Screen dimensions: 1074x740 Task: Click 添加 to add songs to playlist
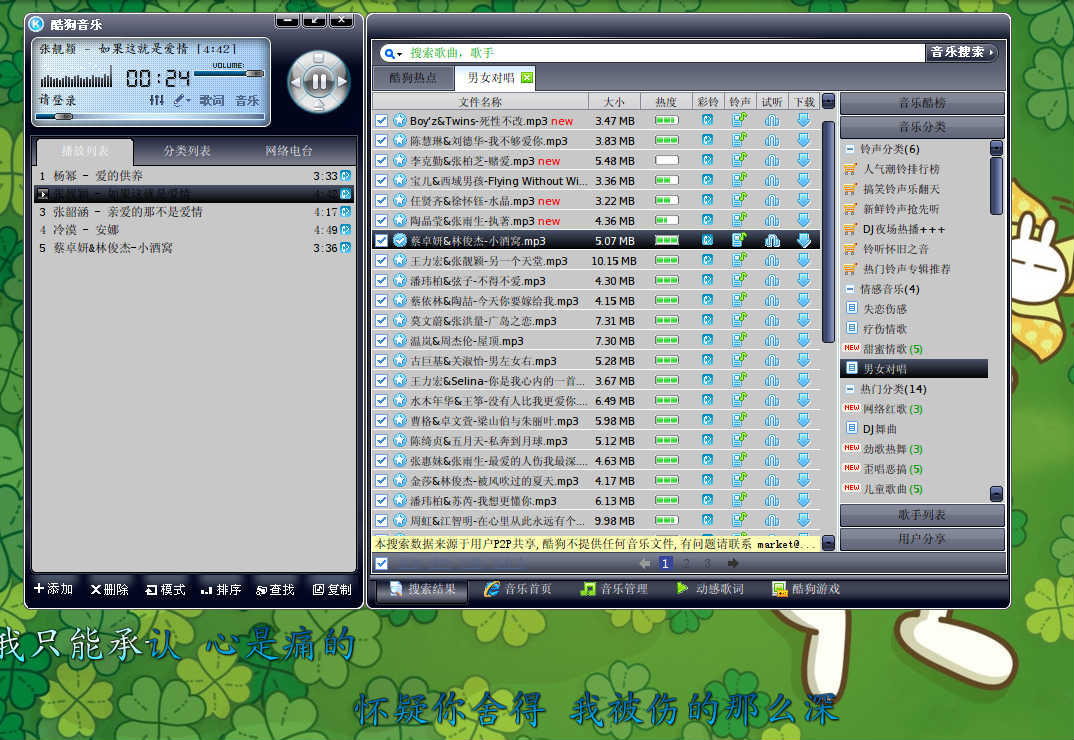pyautogui.click(x=53, y=589)
